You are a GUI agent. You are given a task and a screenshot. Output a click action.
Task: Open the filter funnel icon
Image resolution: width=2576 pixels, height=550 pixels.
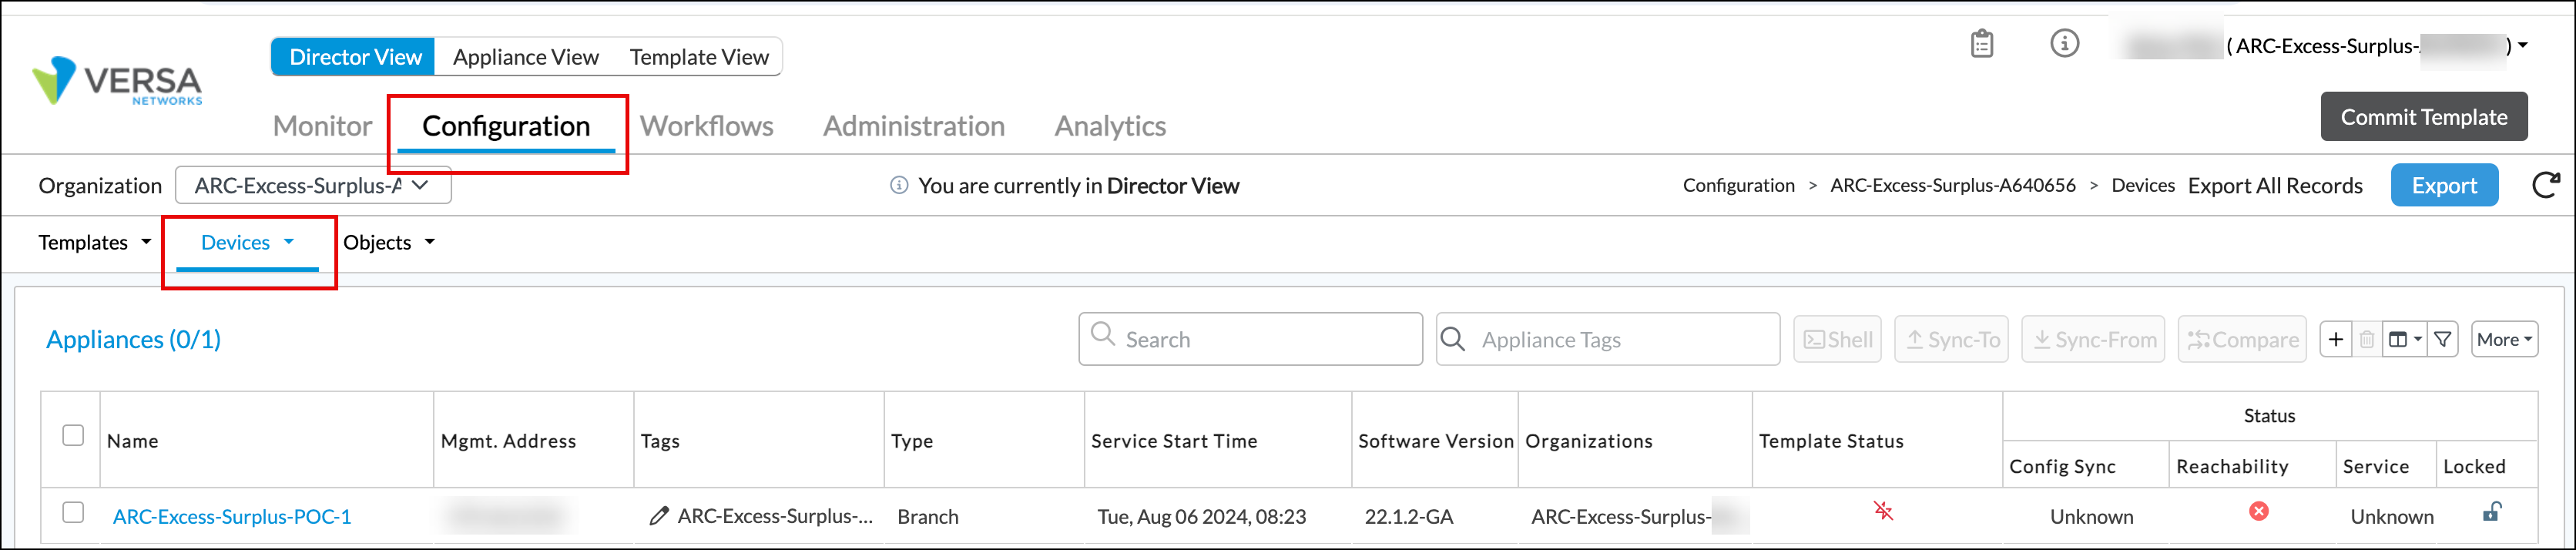2442,340
